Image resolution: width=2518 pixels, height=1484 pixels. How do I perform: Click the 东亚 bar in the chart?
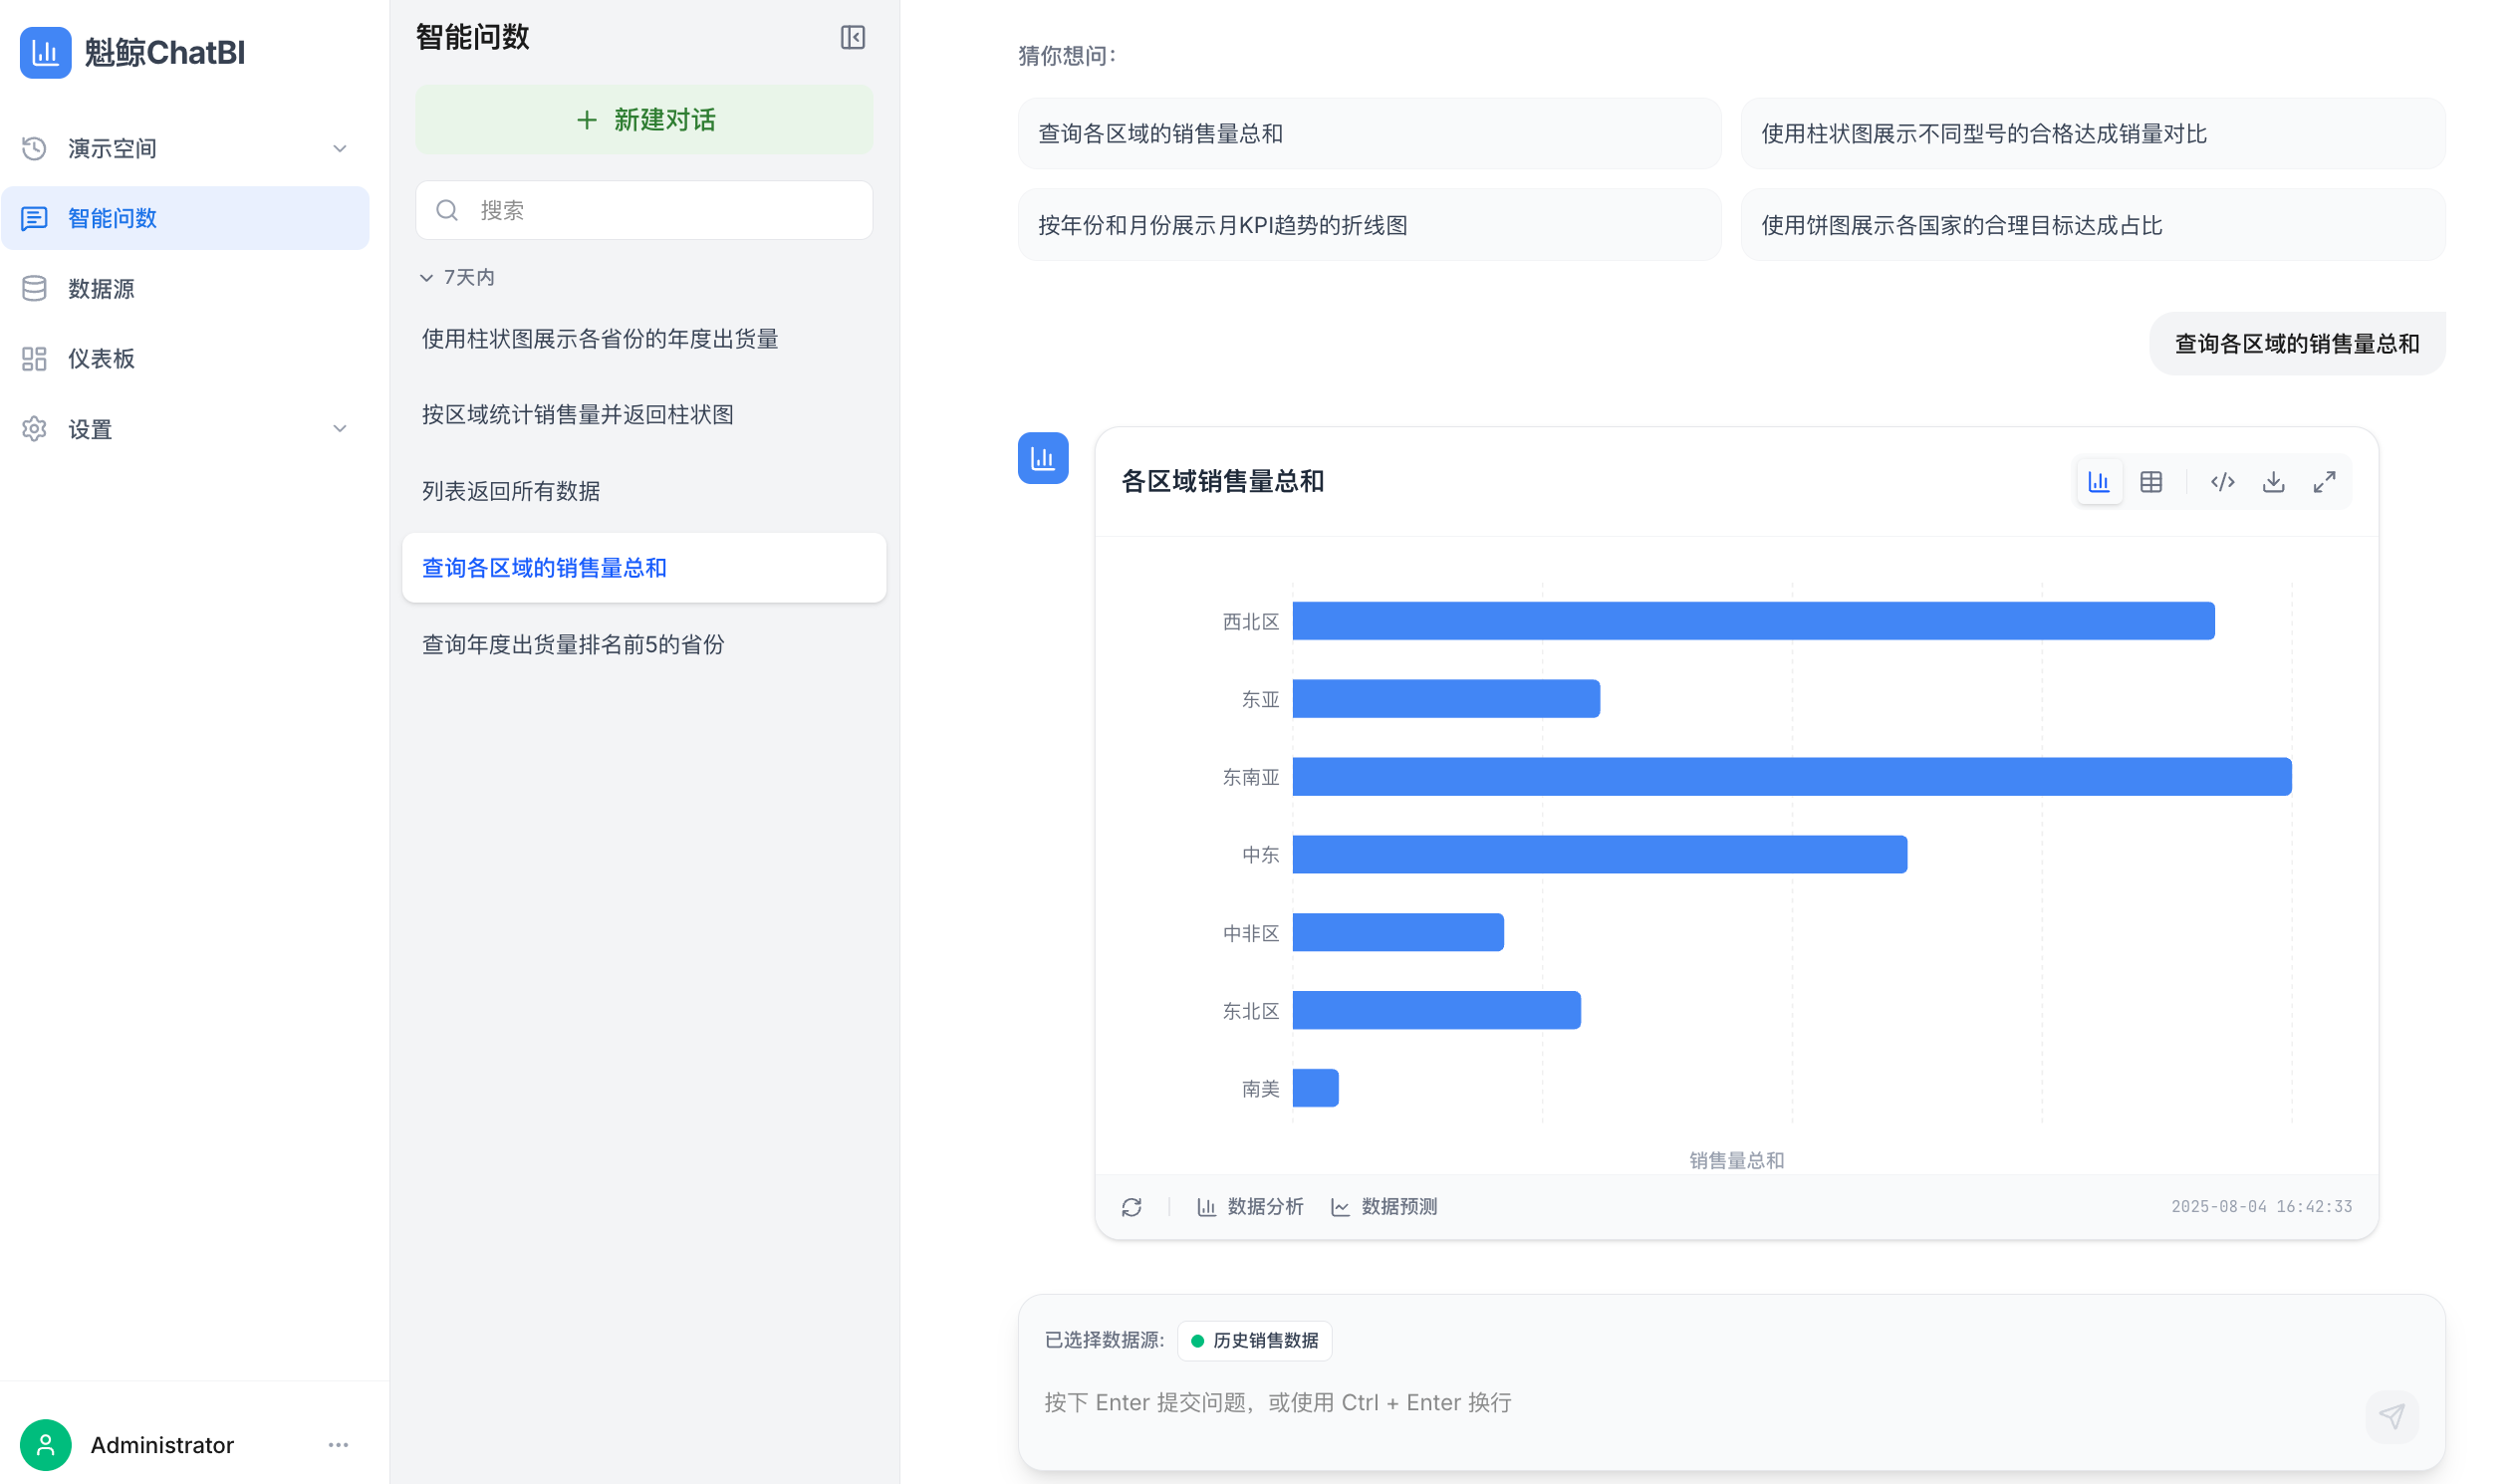[1446, 699]
